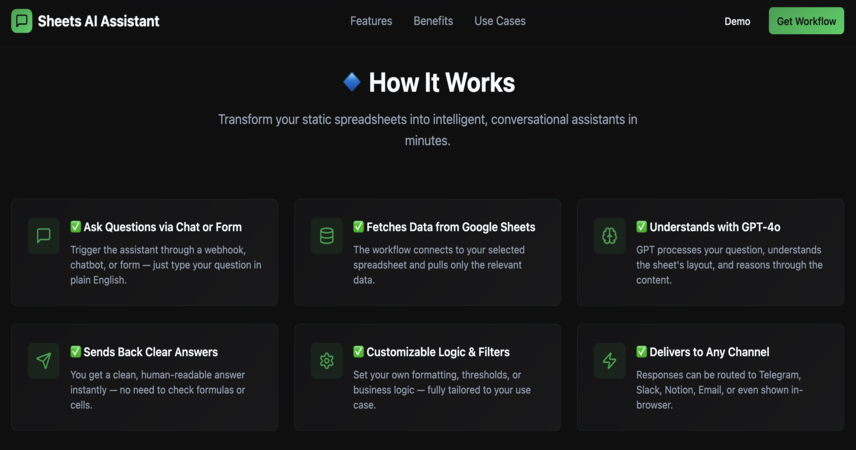Click the gear icon for Customizable Logic
The image size is (856, 450).
(326, 360)
